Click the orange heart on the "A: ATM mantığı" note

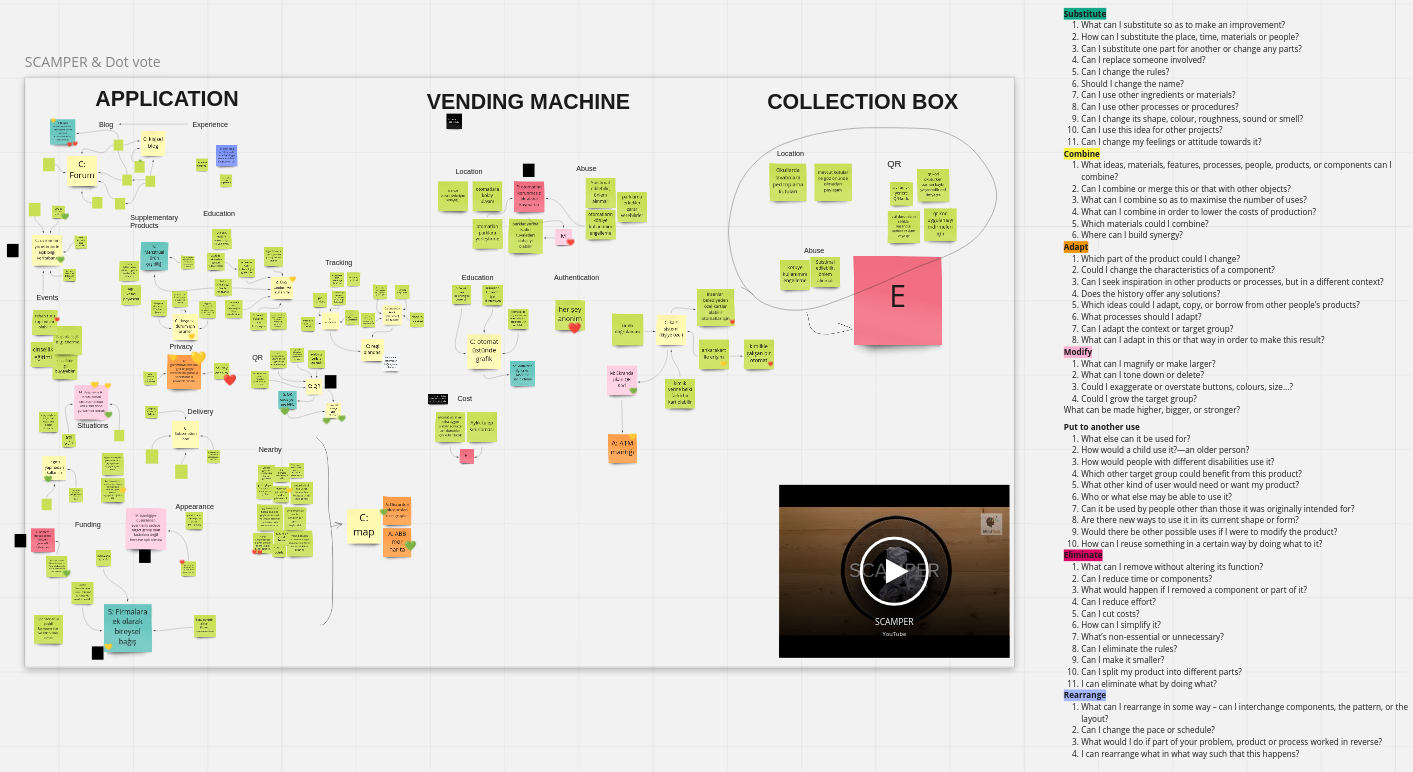tap(633, 436)
